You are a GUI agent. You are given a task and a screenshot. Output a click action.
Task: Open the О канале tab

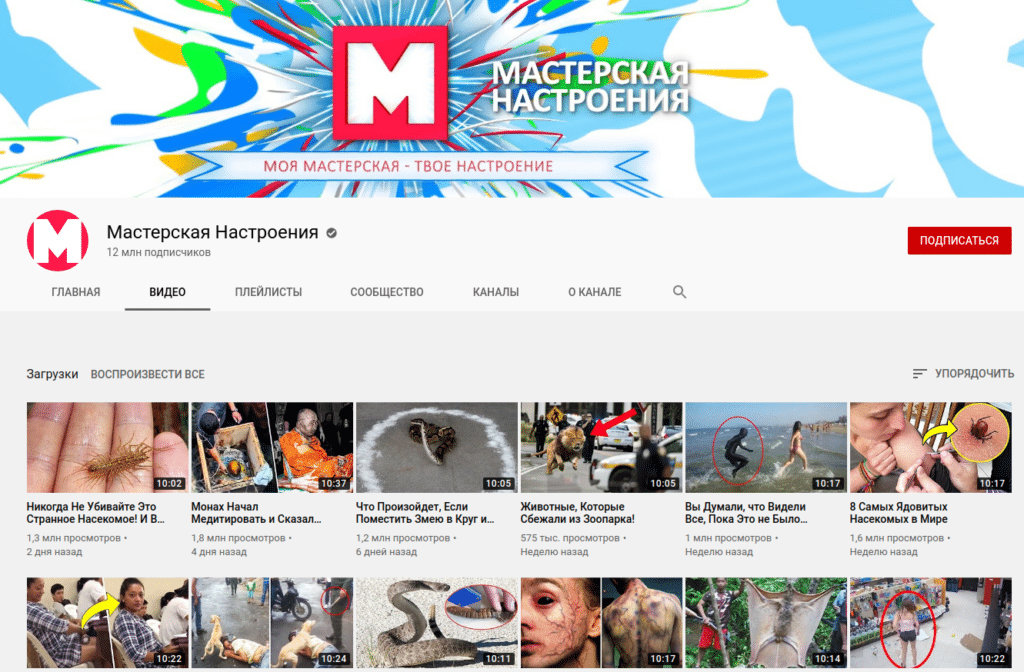pyautogui.click(x=594, y=292)
